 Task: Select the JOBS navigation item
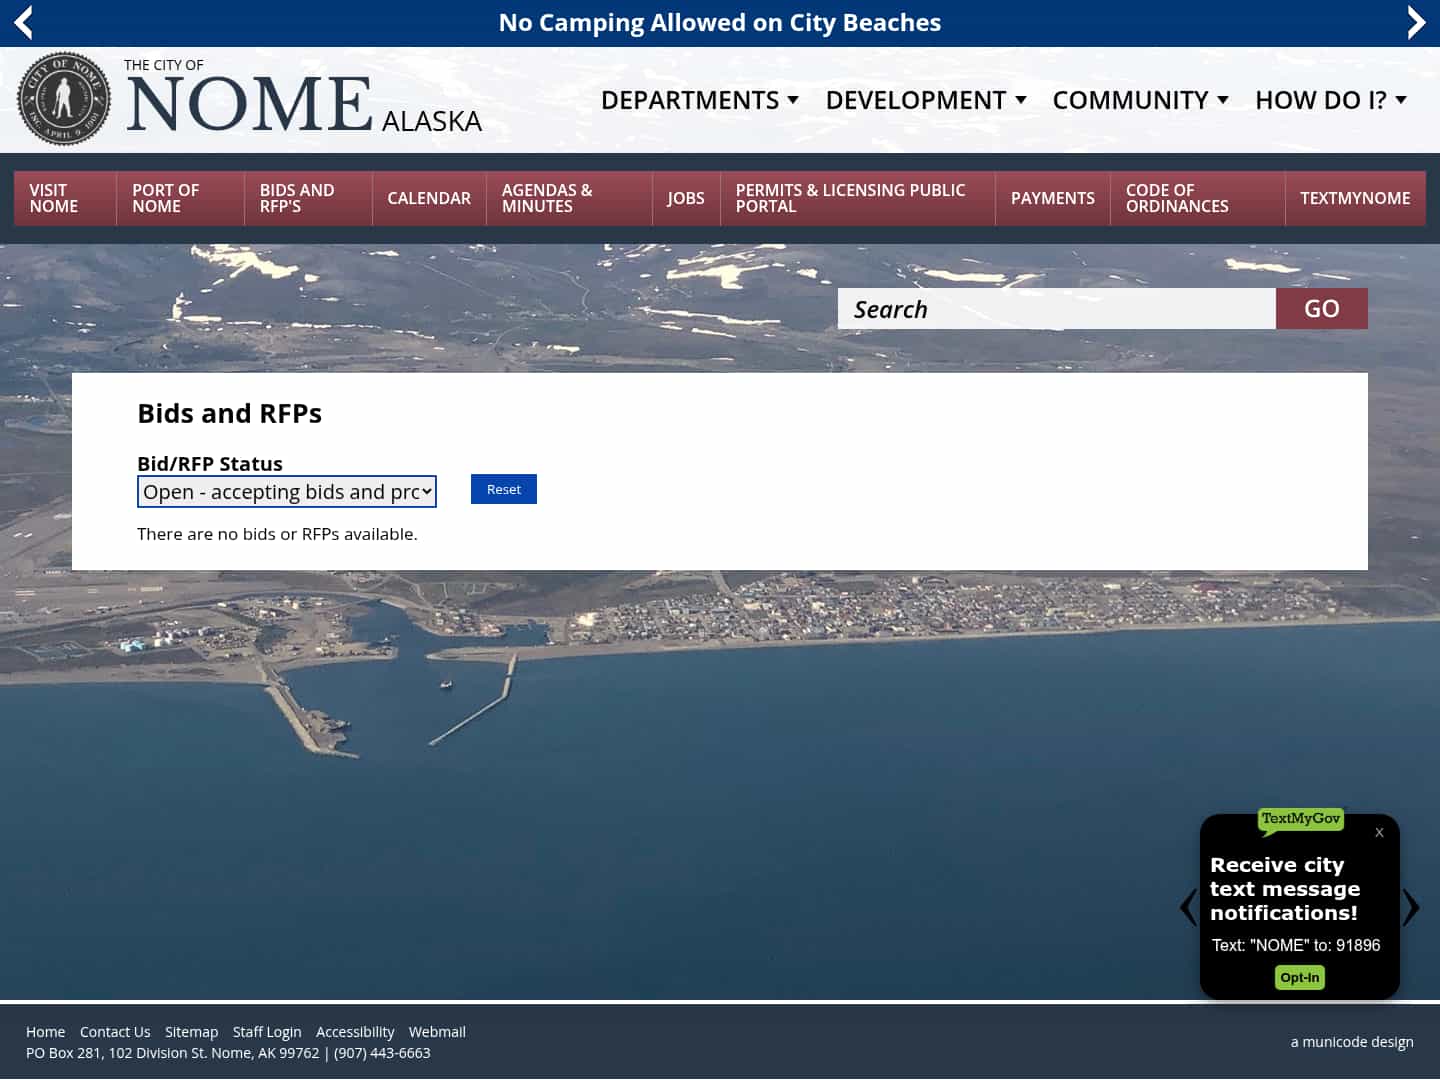click(x=686, y=198)
